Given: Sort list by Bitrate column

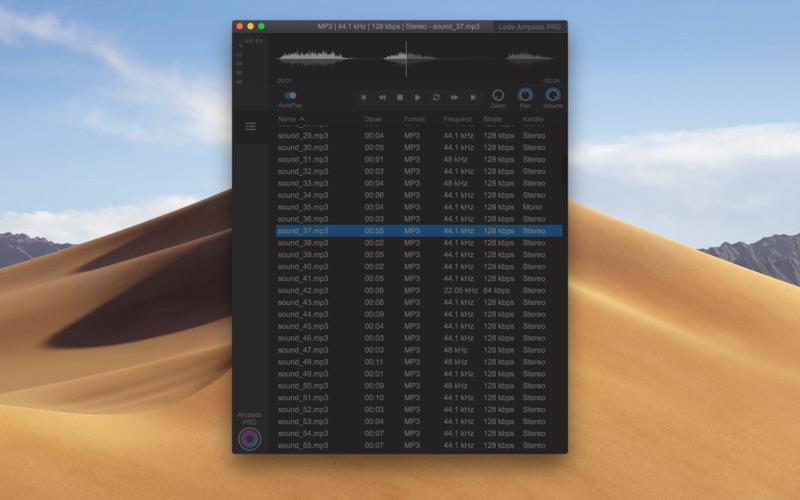Looking at the screenshot, I should click(493, 119).
